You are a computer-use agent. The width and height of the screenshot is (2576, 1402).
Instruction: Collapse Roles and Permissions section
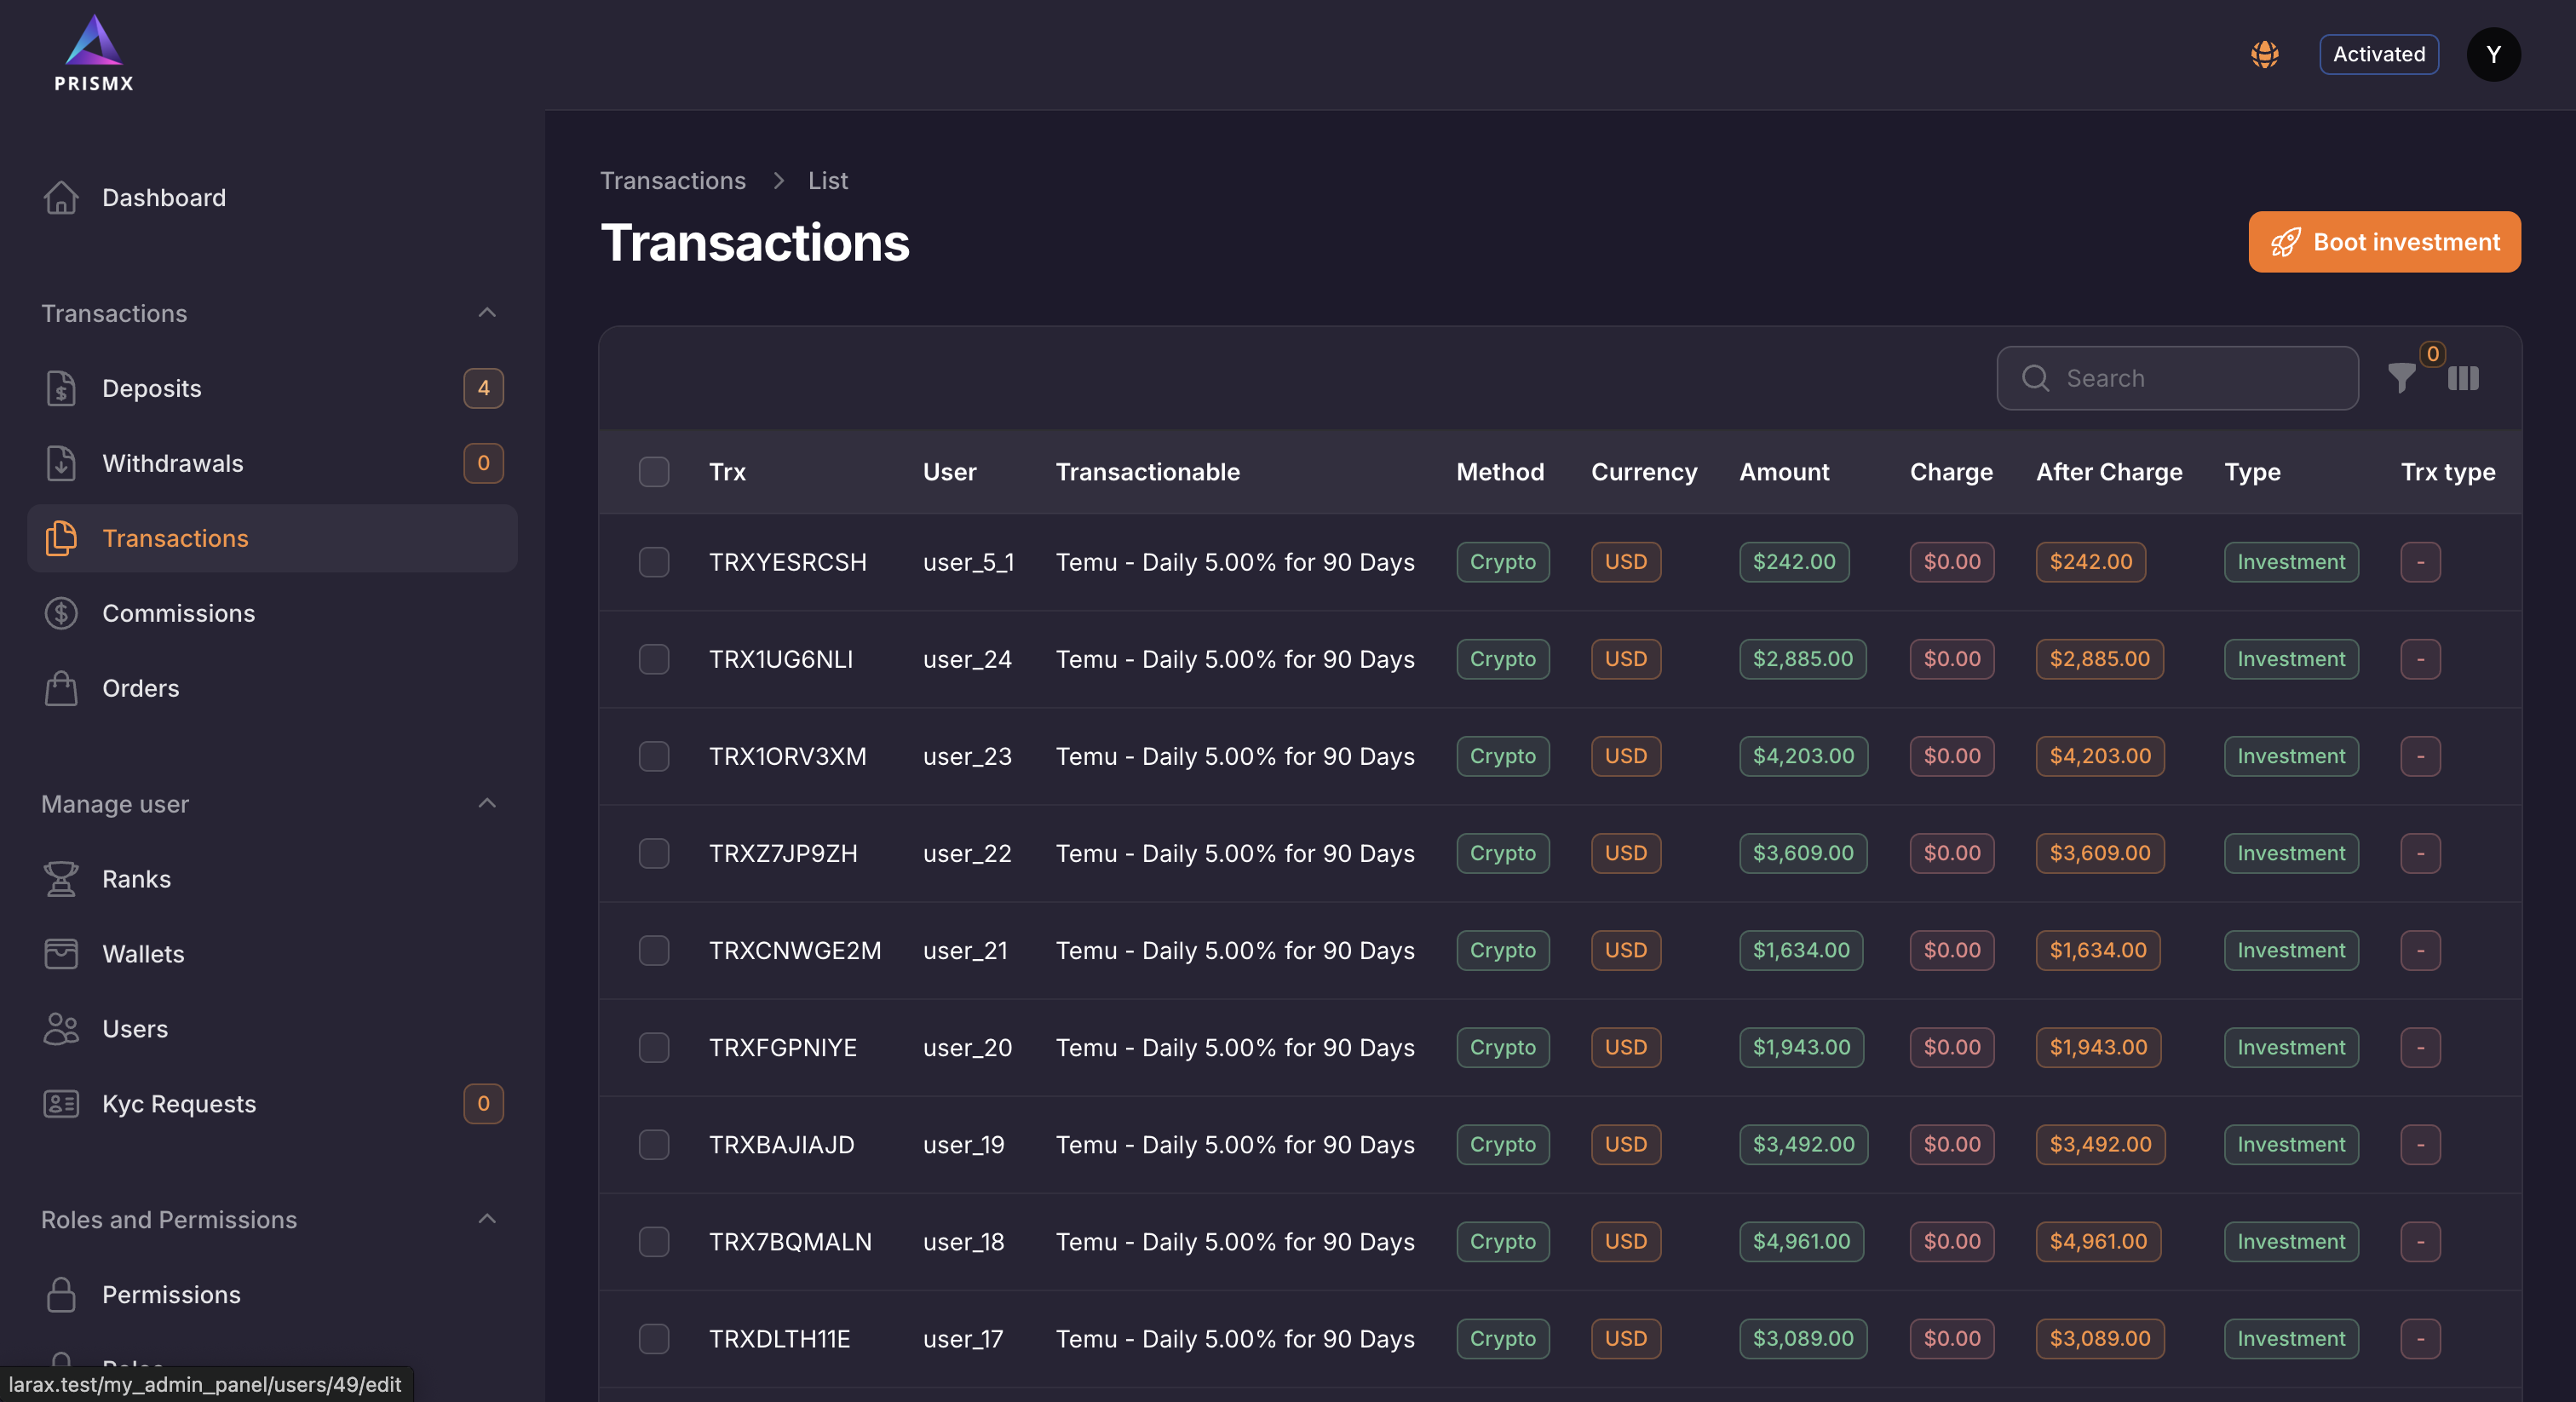click(487, 1219)
